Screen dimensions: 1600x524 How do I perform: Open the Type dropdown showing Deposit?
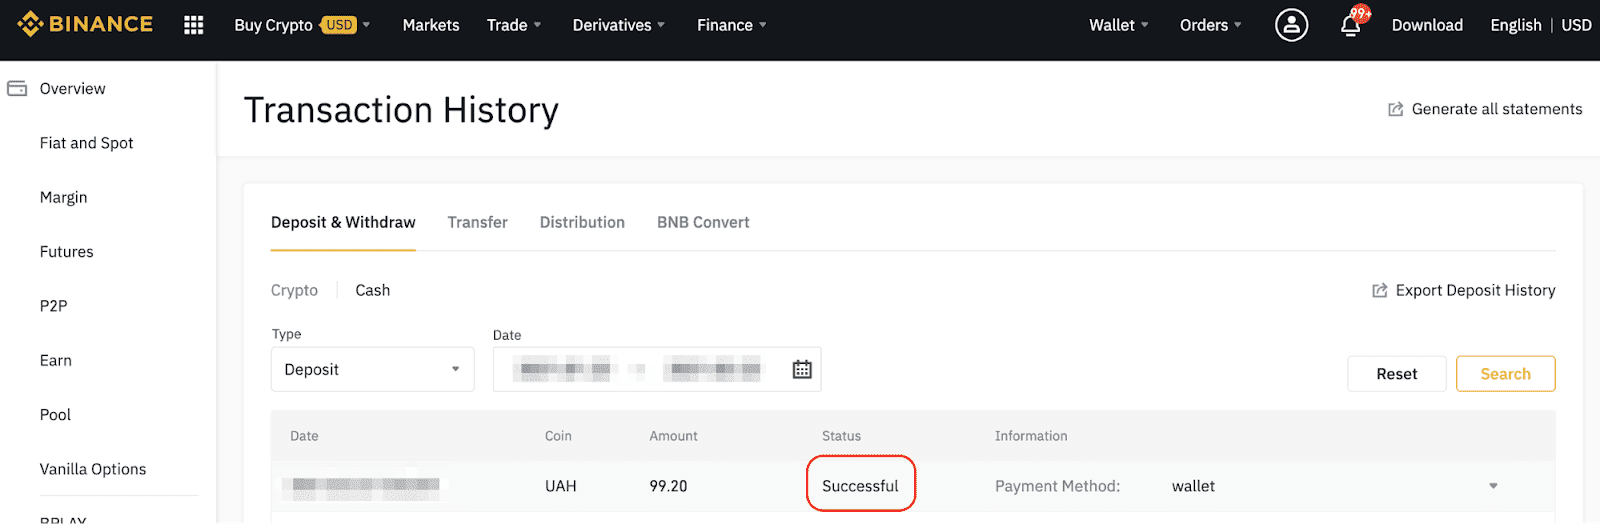373,369
